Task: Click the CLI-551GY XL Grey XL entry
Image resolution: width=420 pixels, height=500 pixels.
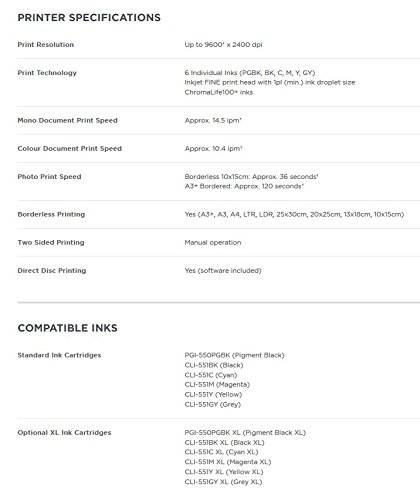Action: 223,482
